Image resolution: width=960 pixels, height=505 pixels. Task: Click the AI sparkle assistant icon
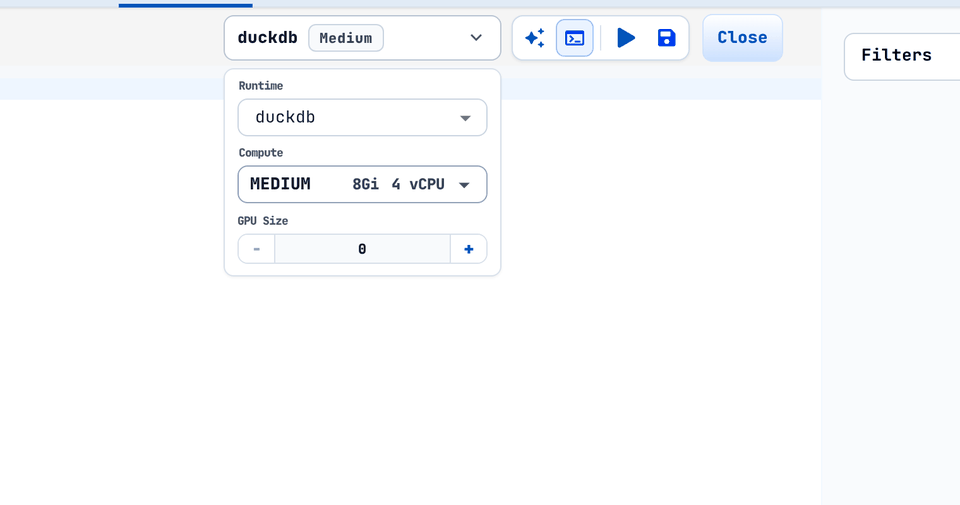[534, 38]
